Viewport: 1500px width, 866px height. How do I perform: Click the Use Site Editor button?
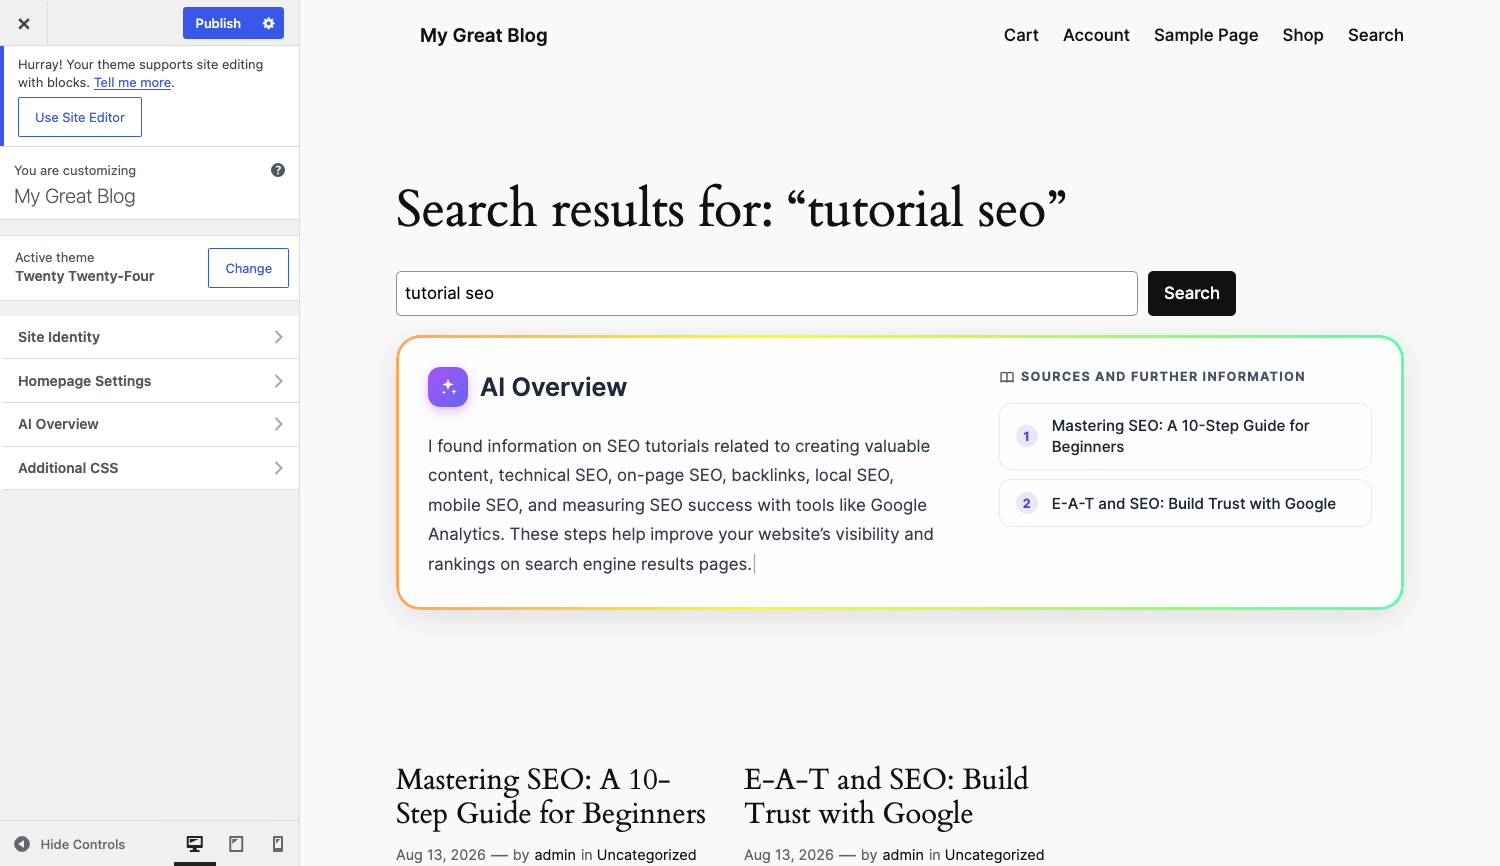(80, 117)
